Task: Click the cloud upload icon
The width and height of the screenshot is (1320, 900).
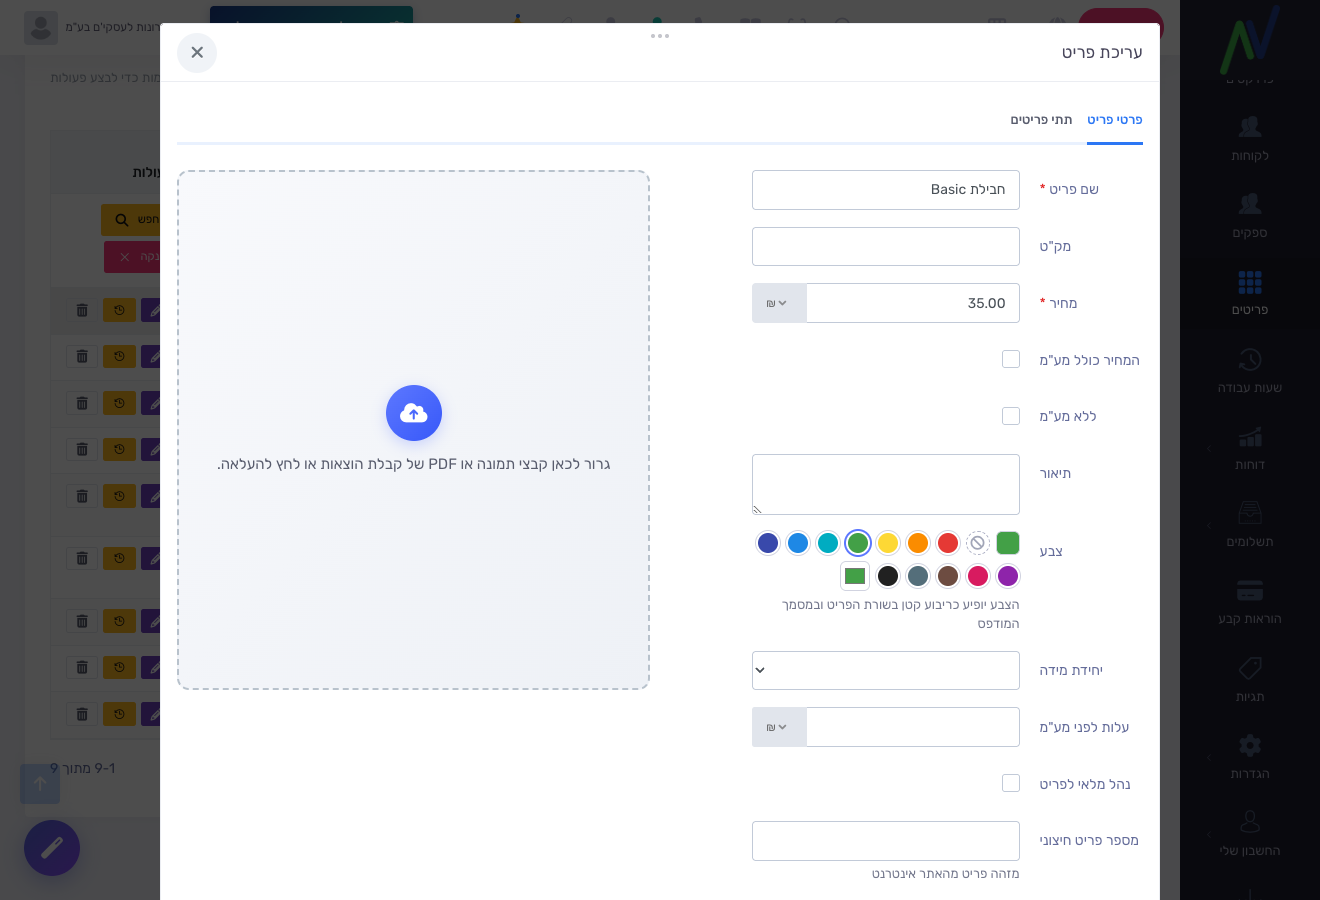Action: pyautogui.click(x=414, y=413)
